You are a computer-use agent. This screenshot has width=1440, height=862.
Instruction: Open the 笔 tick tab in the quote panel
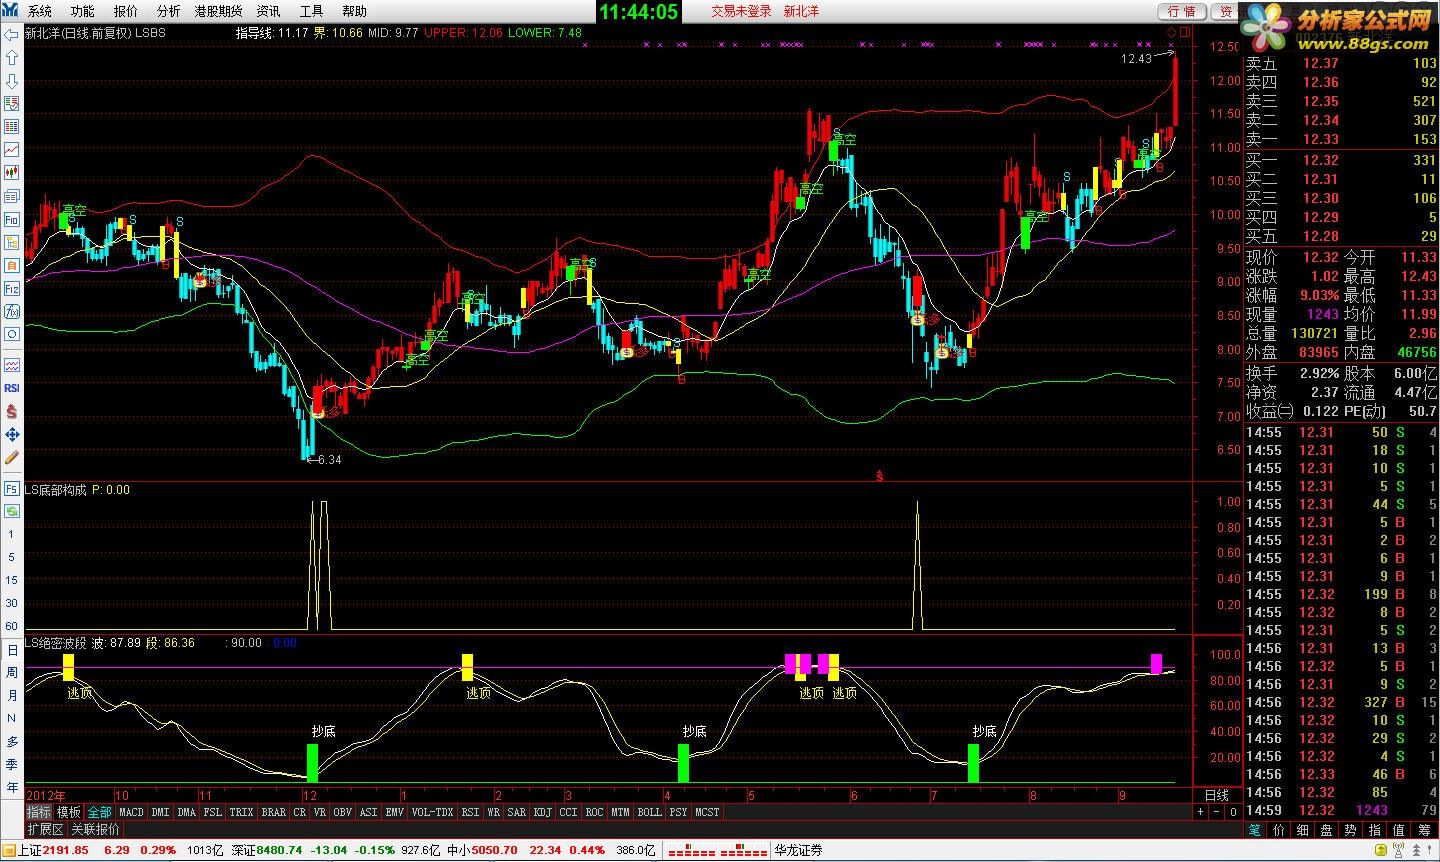pos(1255,830)
